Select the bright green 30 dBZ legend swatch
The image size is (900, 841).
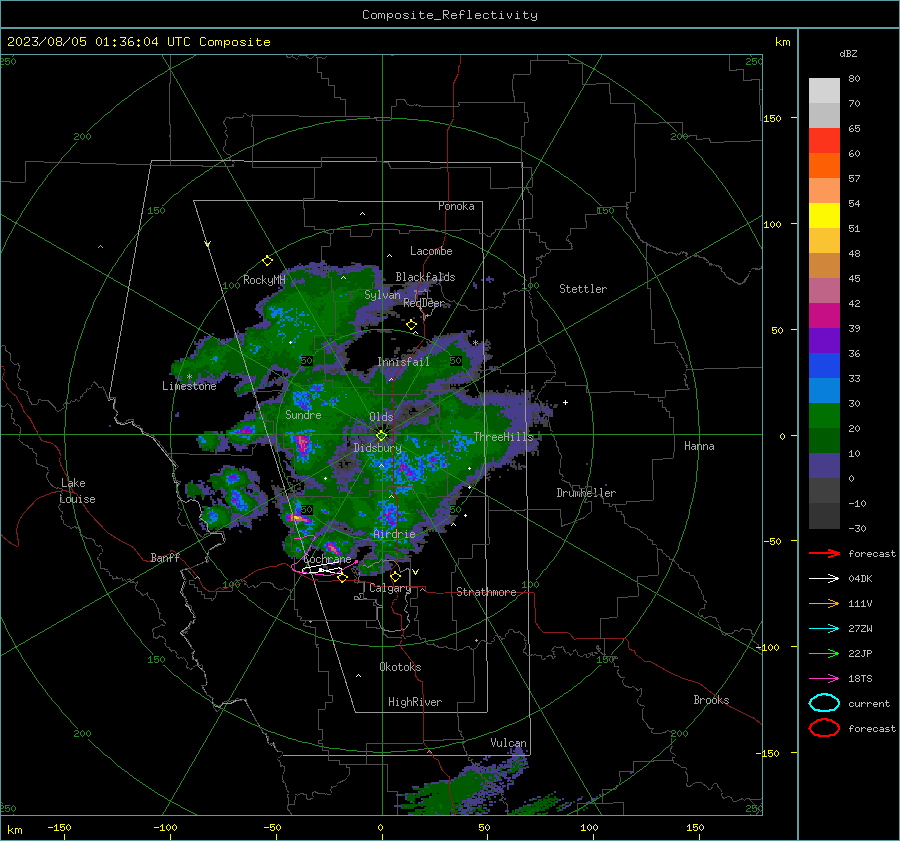click(824, 416)
